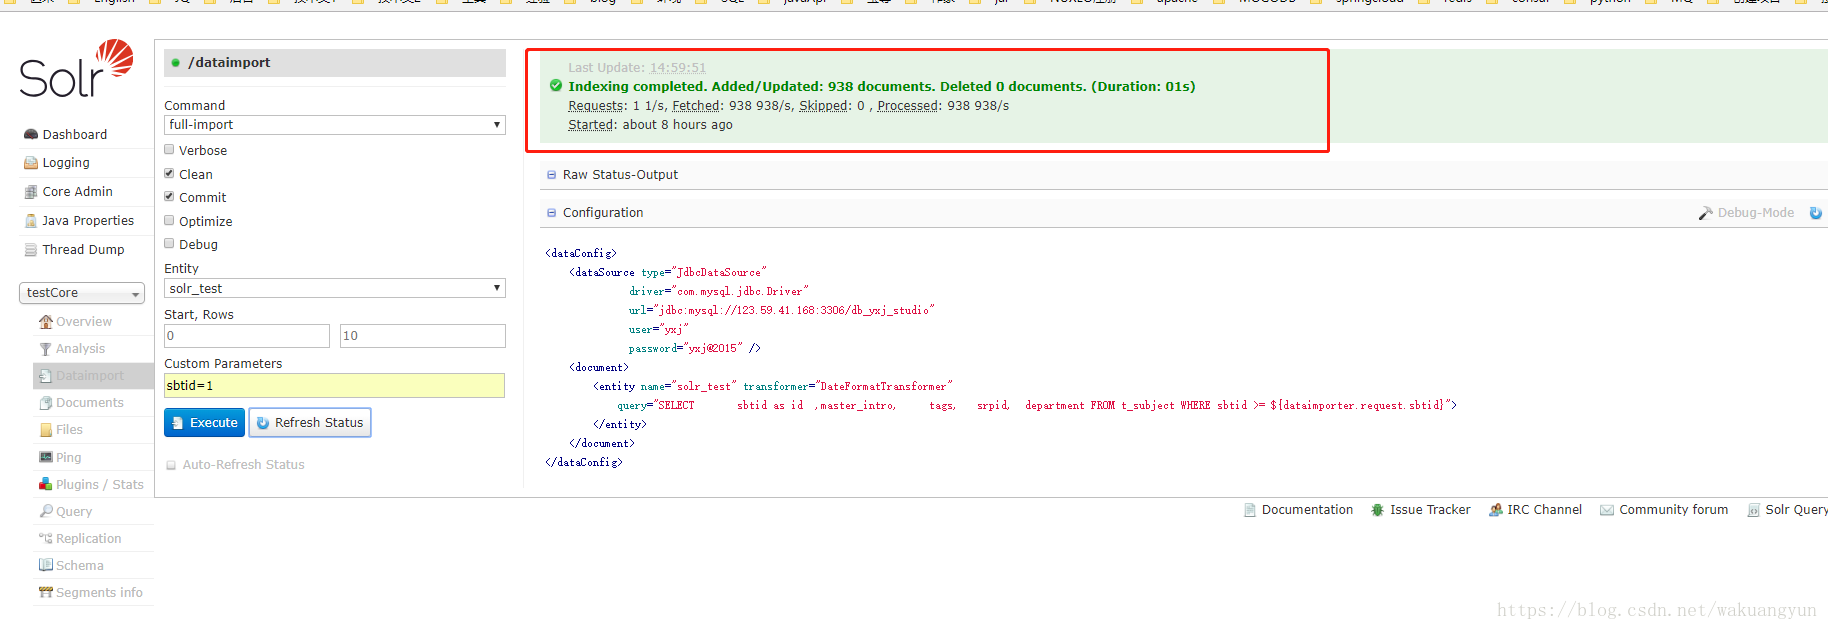Image resolution: width=1828 pixels, height=630 pixels.
Task: Click the Issue Tracker bug icon
Action: pos(1378,510)
